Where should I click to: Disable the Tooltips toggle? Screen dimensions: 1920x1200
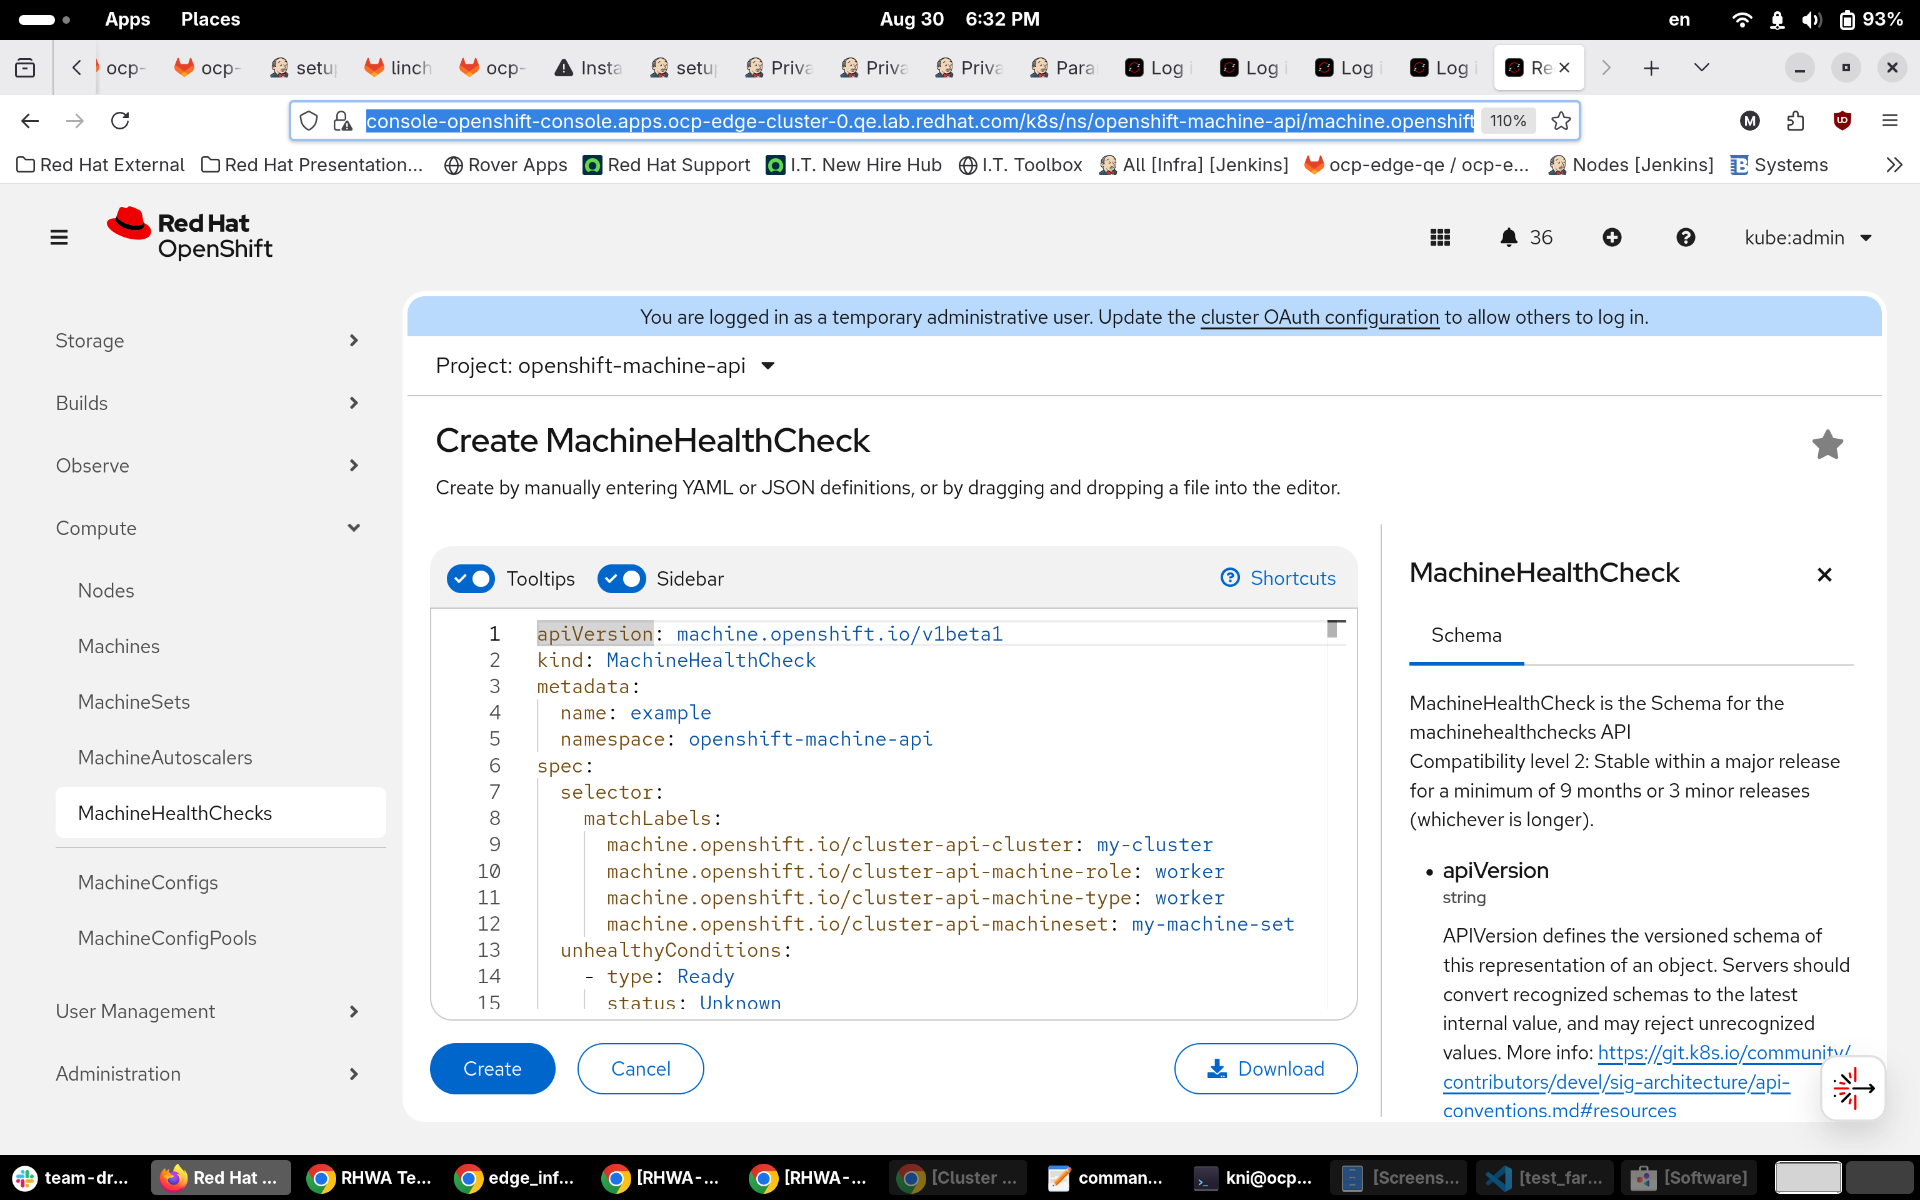click(470, 578)
